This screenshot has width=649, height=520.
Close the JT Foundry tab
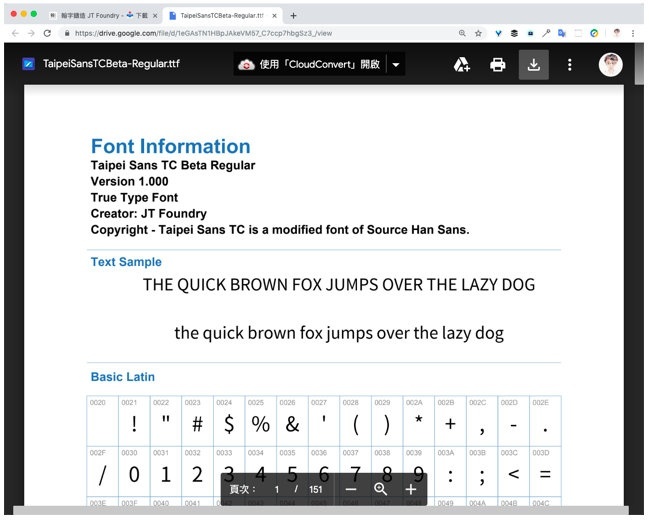[x=155, y=15]
